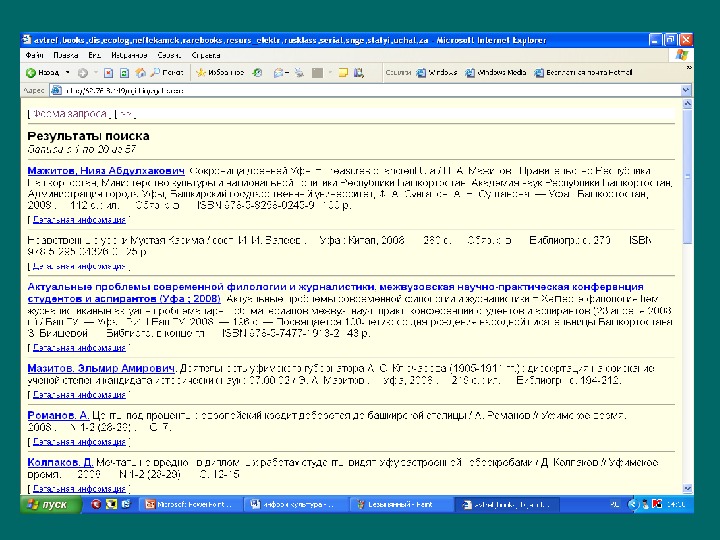Click the Print toolbar icon

pyautogui.click(x=299, y=73)
